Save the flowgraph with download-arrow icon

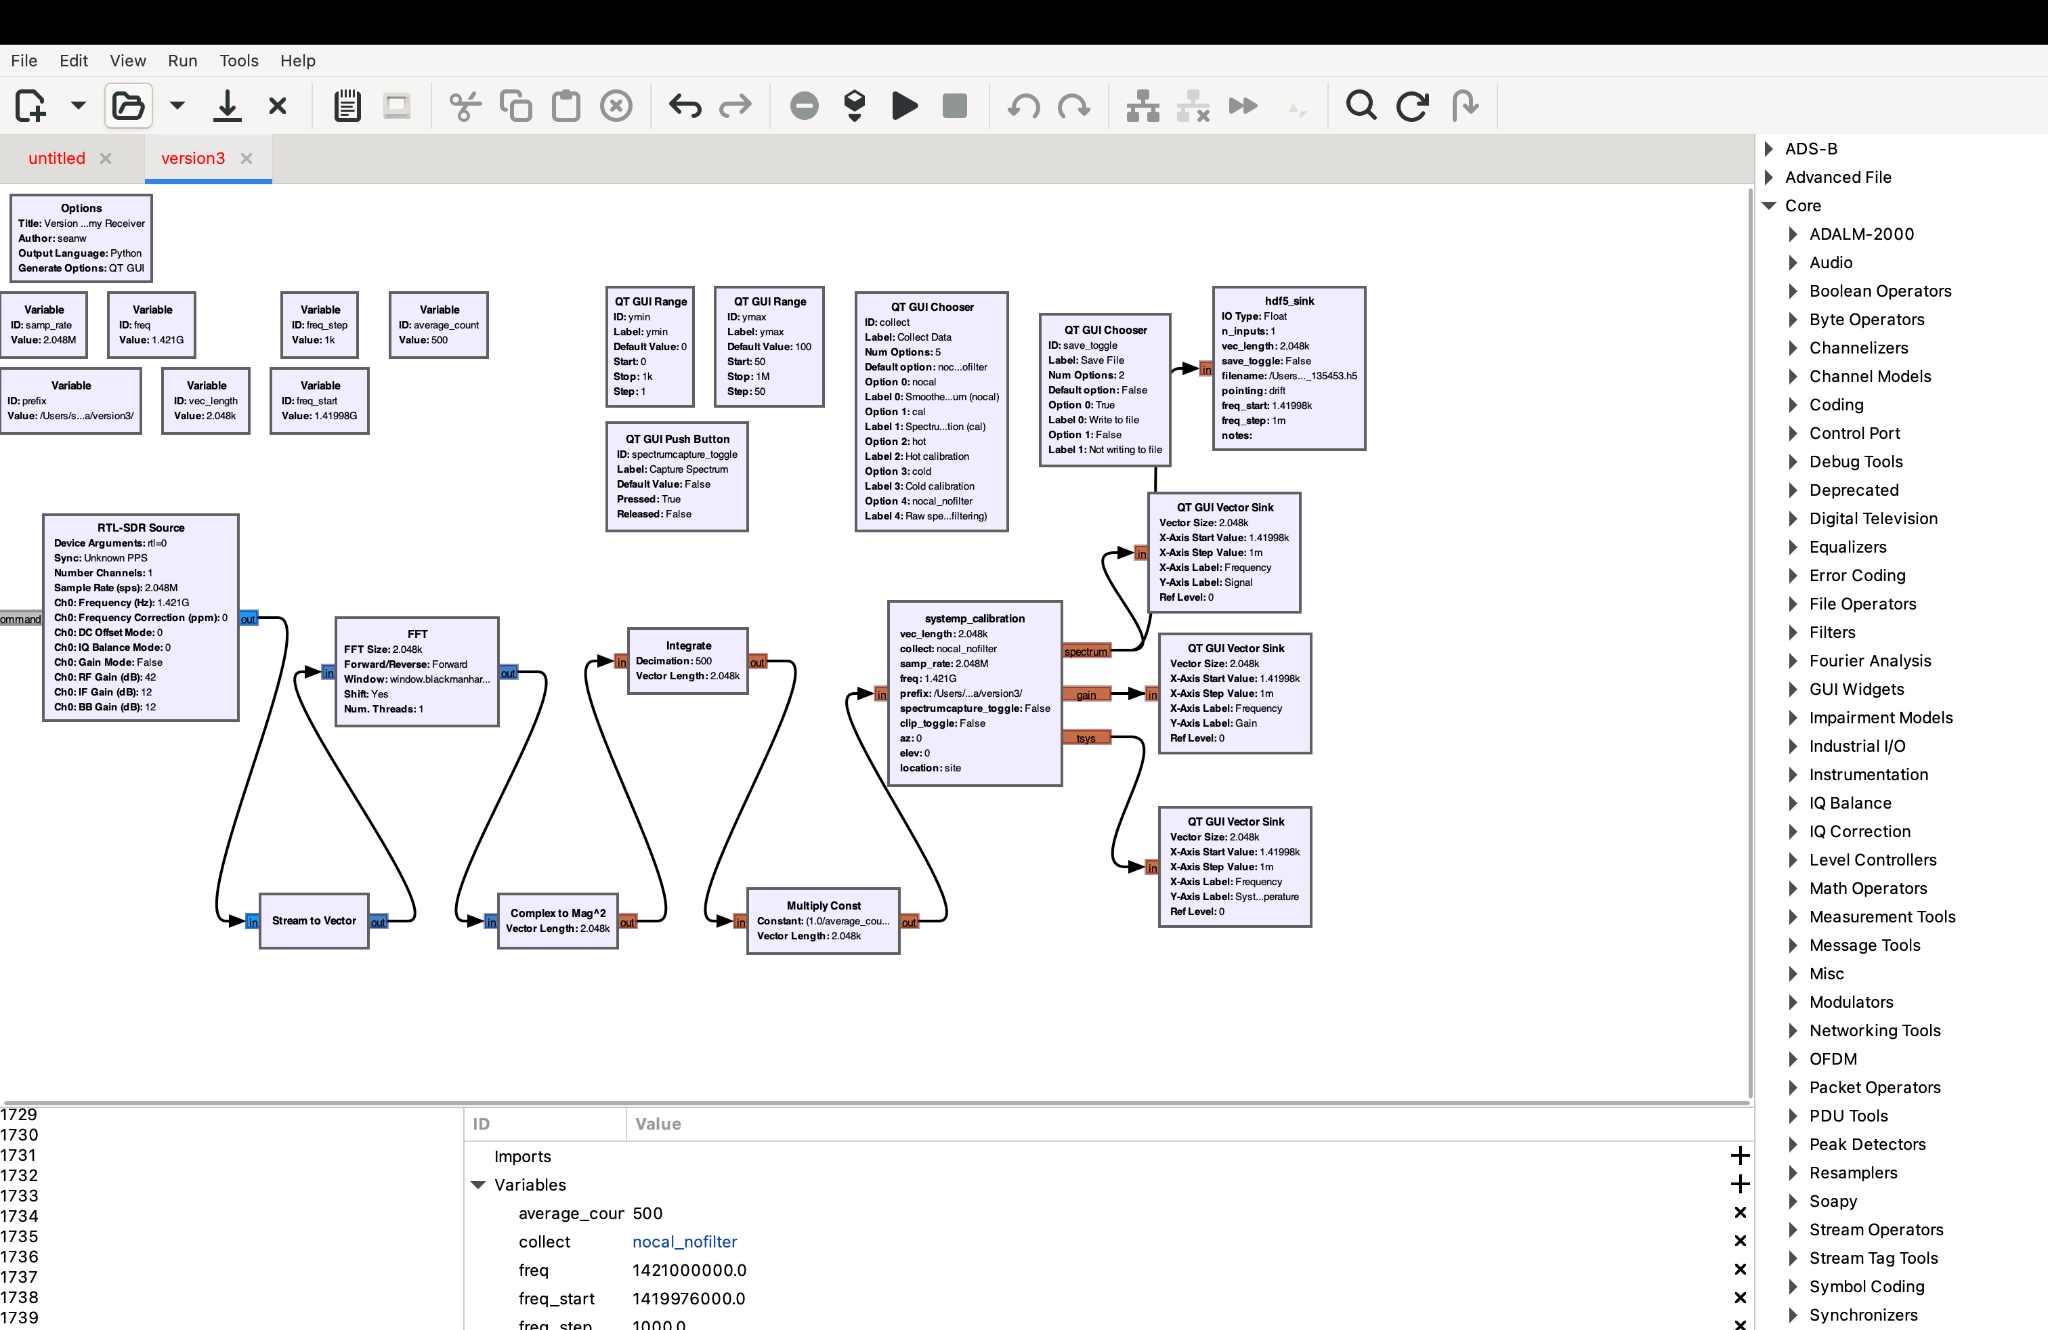pos(228,105)
